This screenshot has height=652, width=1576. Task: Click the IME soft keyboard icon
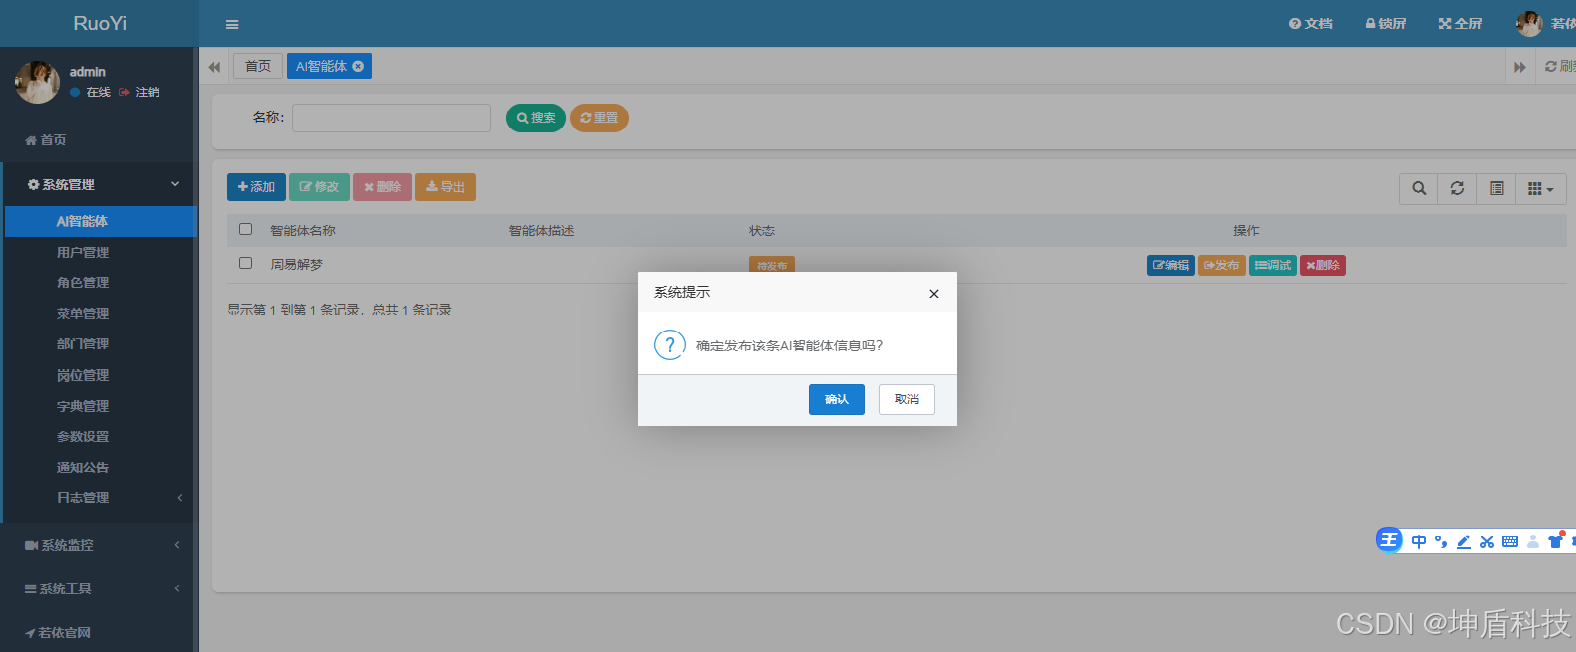1510,542
